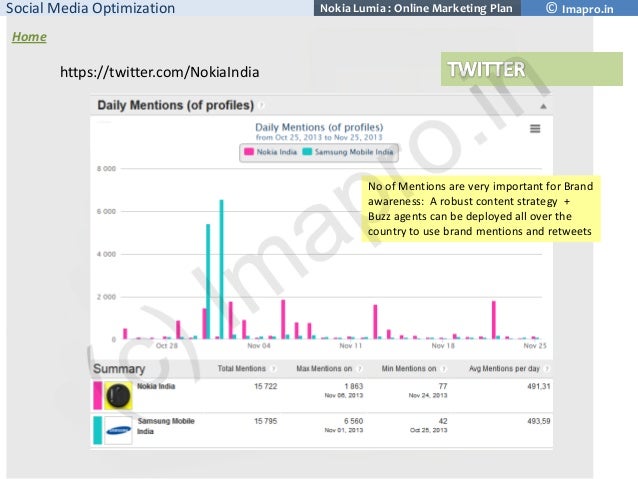Click the pink Nokia India color swatch
Screen dimensions: 638x479
click(98, 396)
